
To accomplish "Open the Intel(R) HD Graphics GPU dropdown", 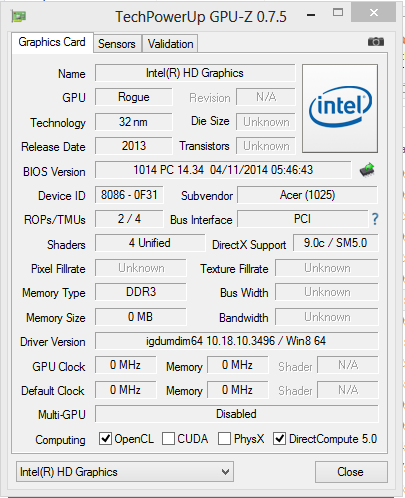I will 125,472.
